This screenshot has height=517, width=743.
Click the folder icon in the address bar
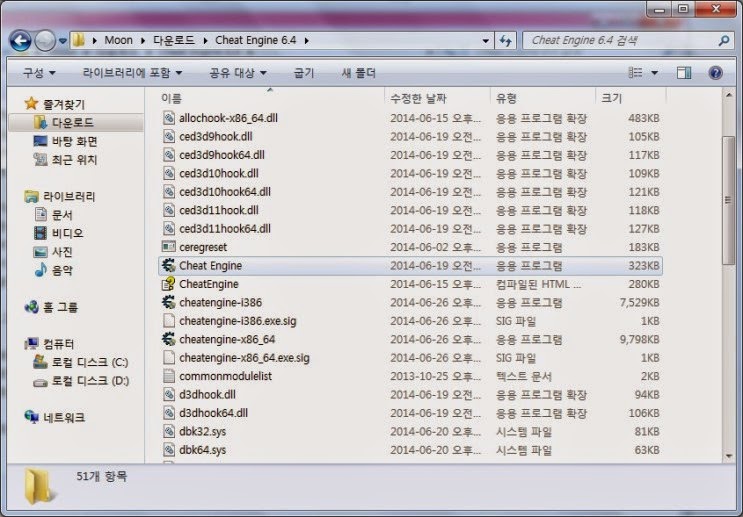coord(79,40)
